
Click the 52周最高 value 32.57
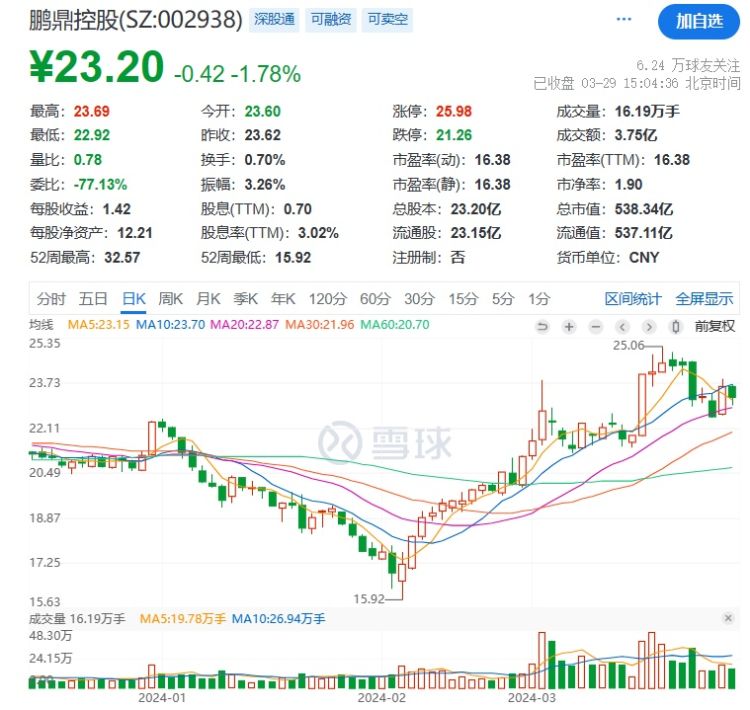[122, 258]
